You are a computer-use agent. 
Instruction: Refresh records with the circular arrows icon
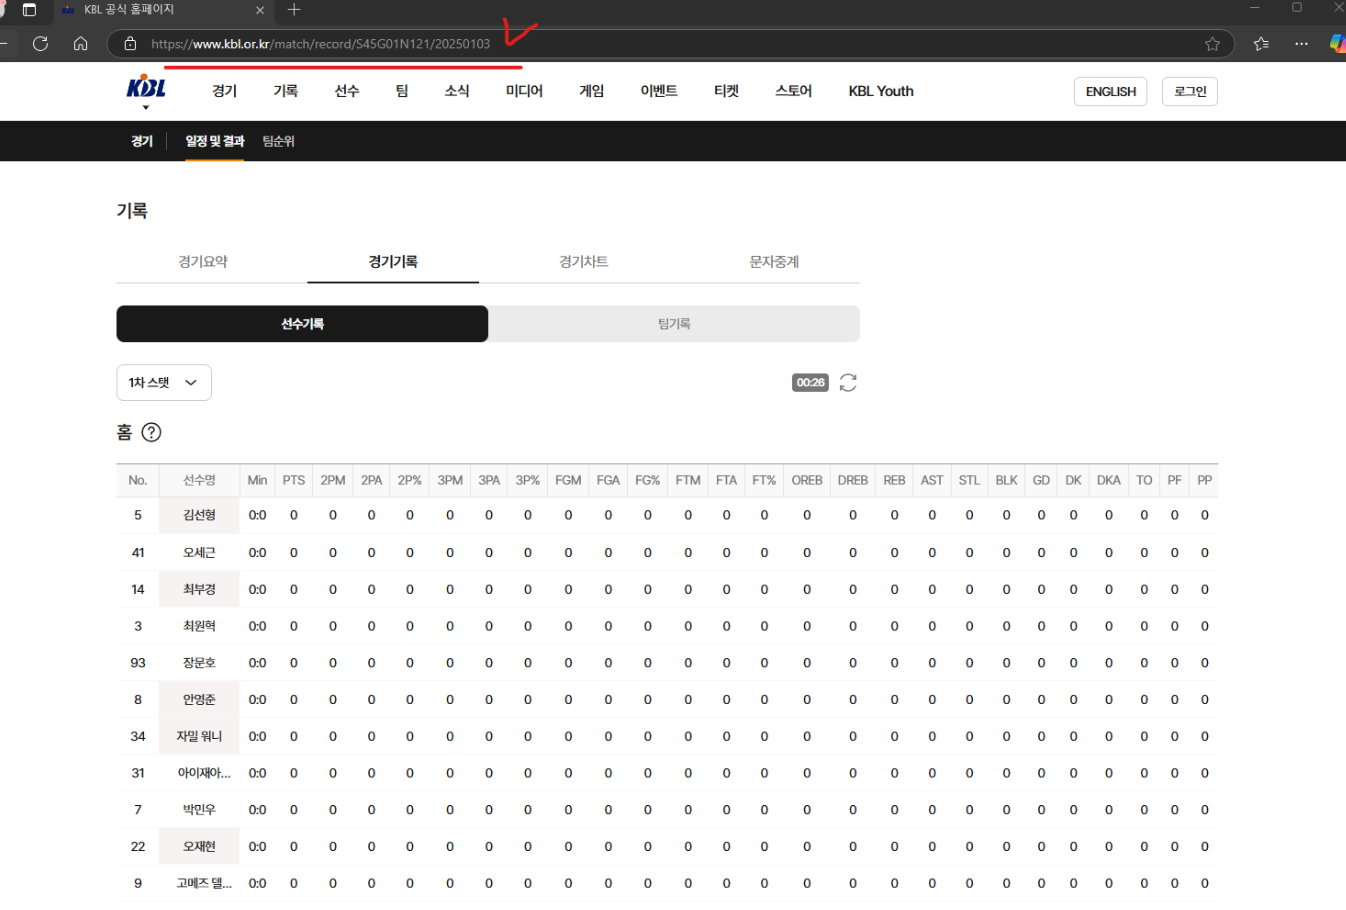coord(848,382)
